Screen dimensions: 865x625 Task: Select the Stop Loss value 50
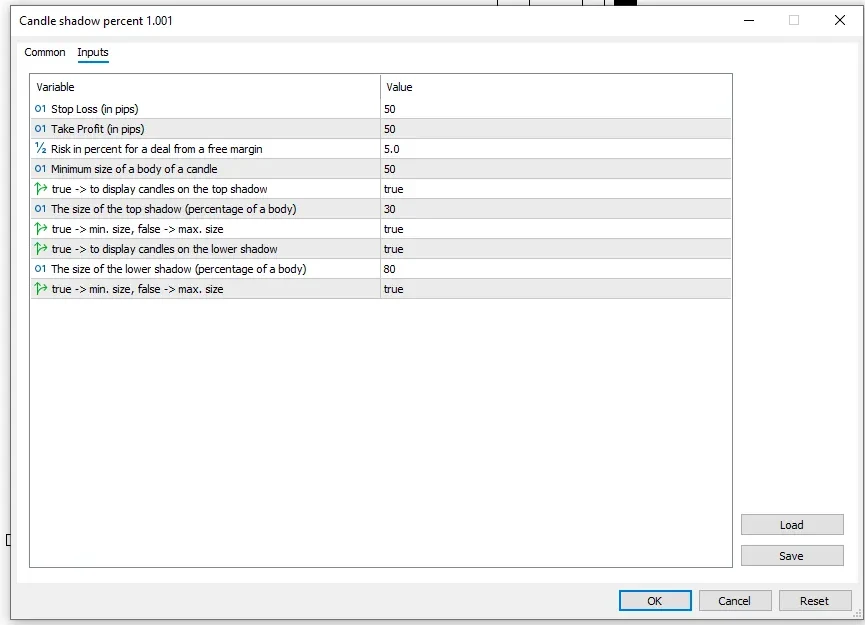pos(389,109)
